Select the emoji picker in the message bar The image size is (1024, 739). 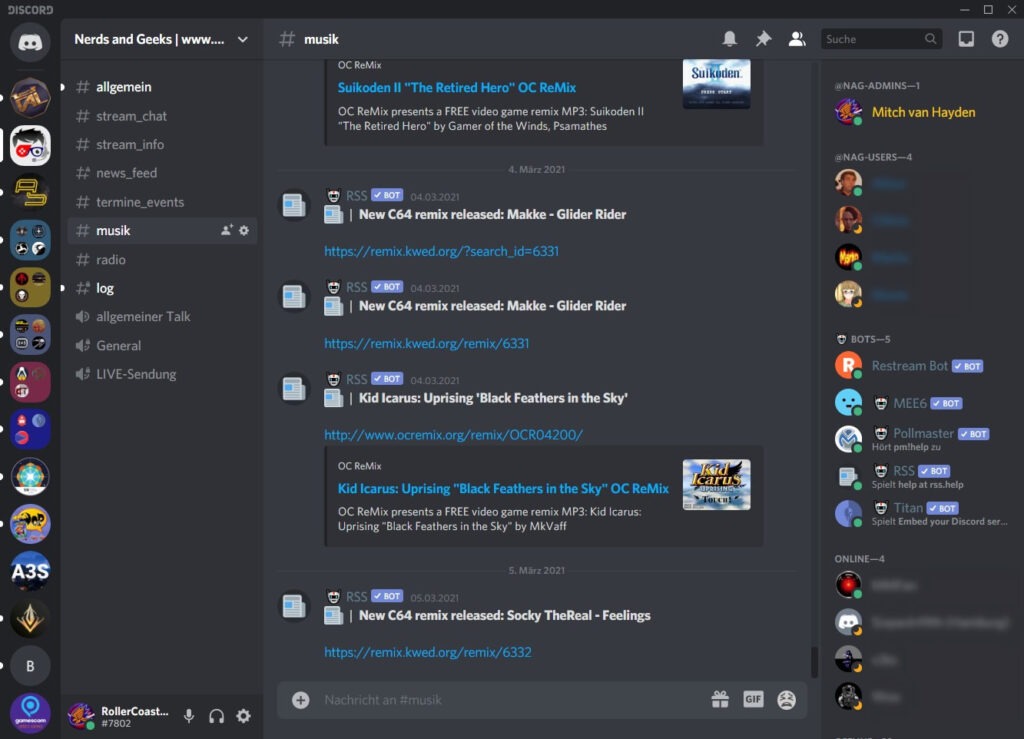coord(786,700)
